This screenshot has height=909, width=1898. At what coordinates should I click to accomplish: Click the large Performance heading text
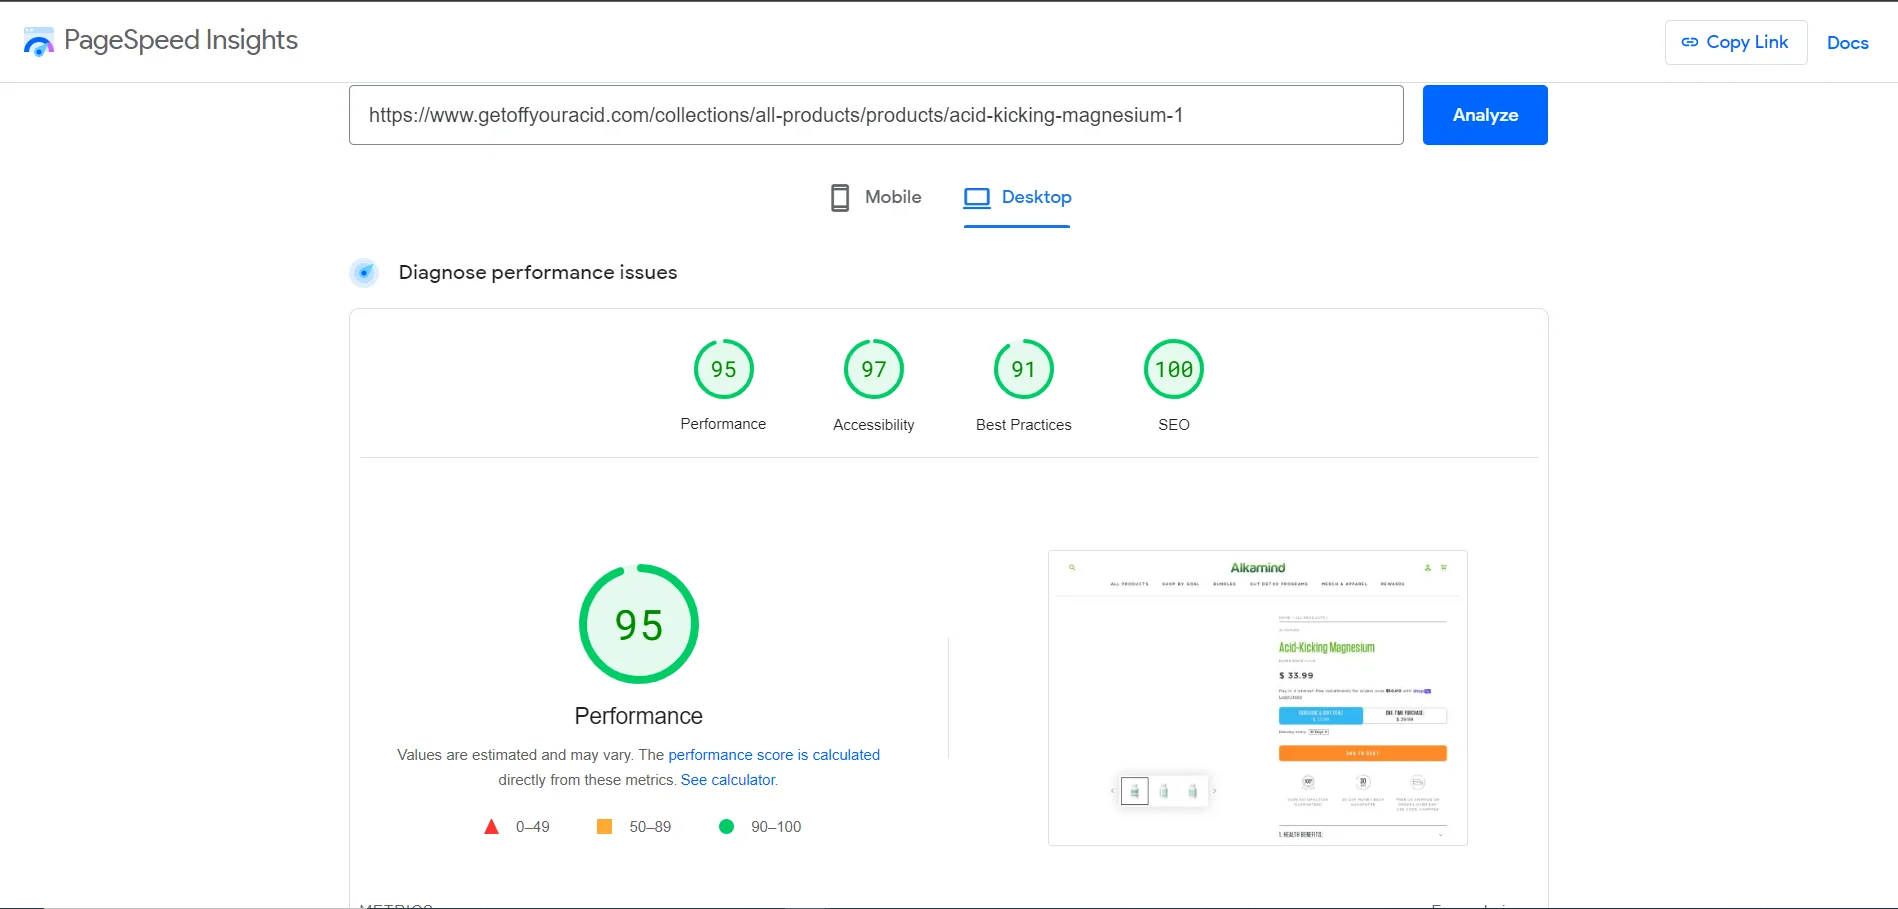coord(638,716)
